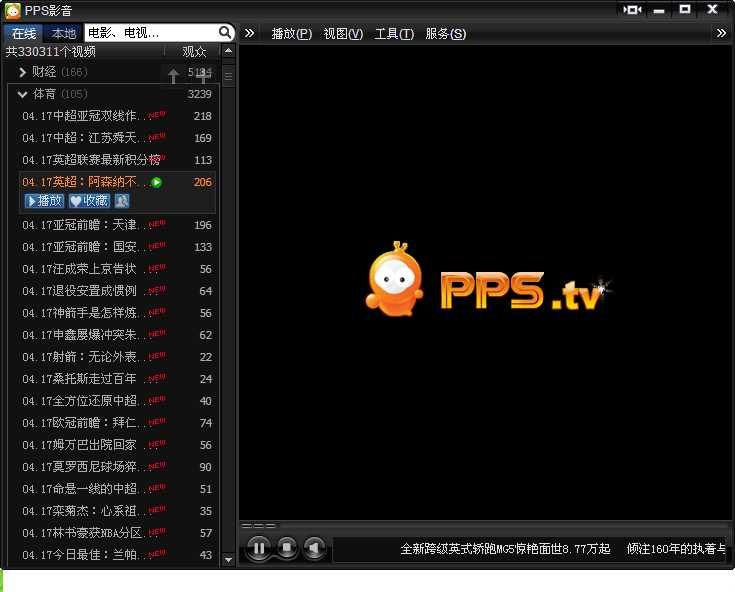Click the playback progress bar handle
The height and width of the screenshot is (592, 735).
point(258,525)
